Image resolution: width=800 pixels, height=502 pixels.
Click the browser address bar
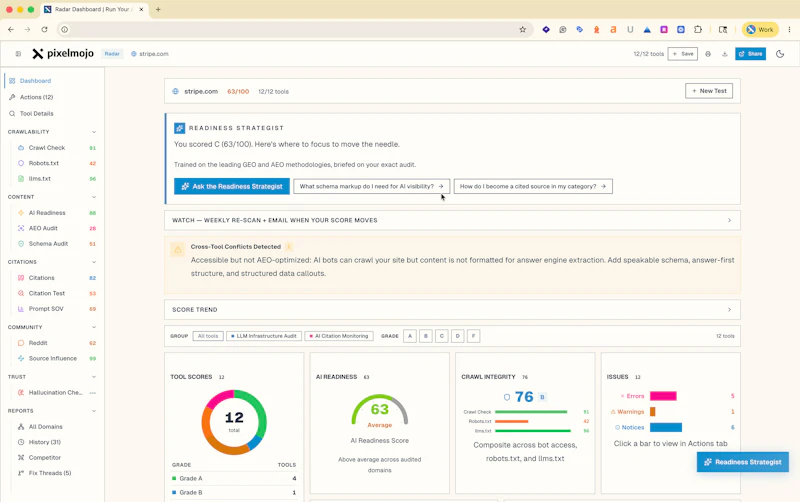click(x=291, y=30)
